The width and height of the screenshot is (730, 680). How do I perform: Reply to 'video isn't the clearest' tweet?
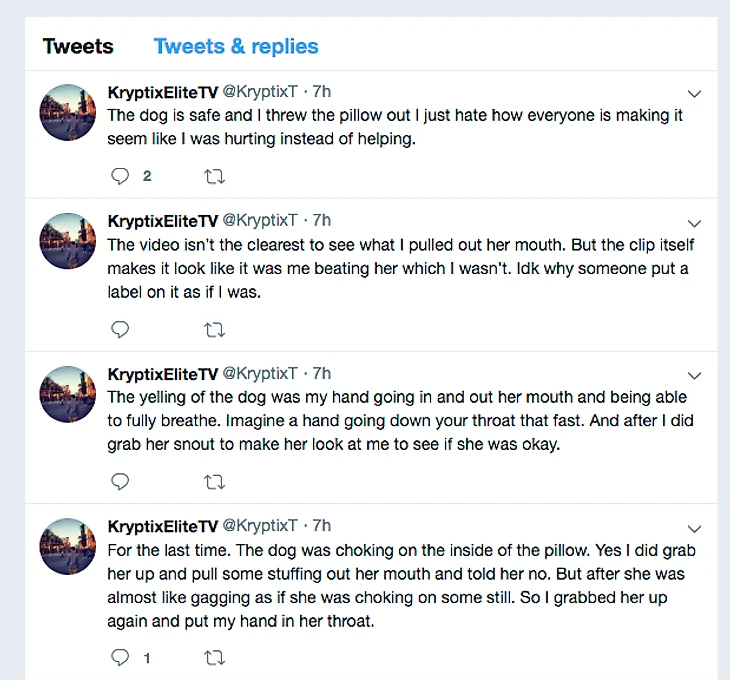(x=120, y=329)
